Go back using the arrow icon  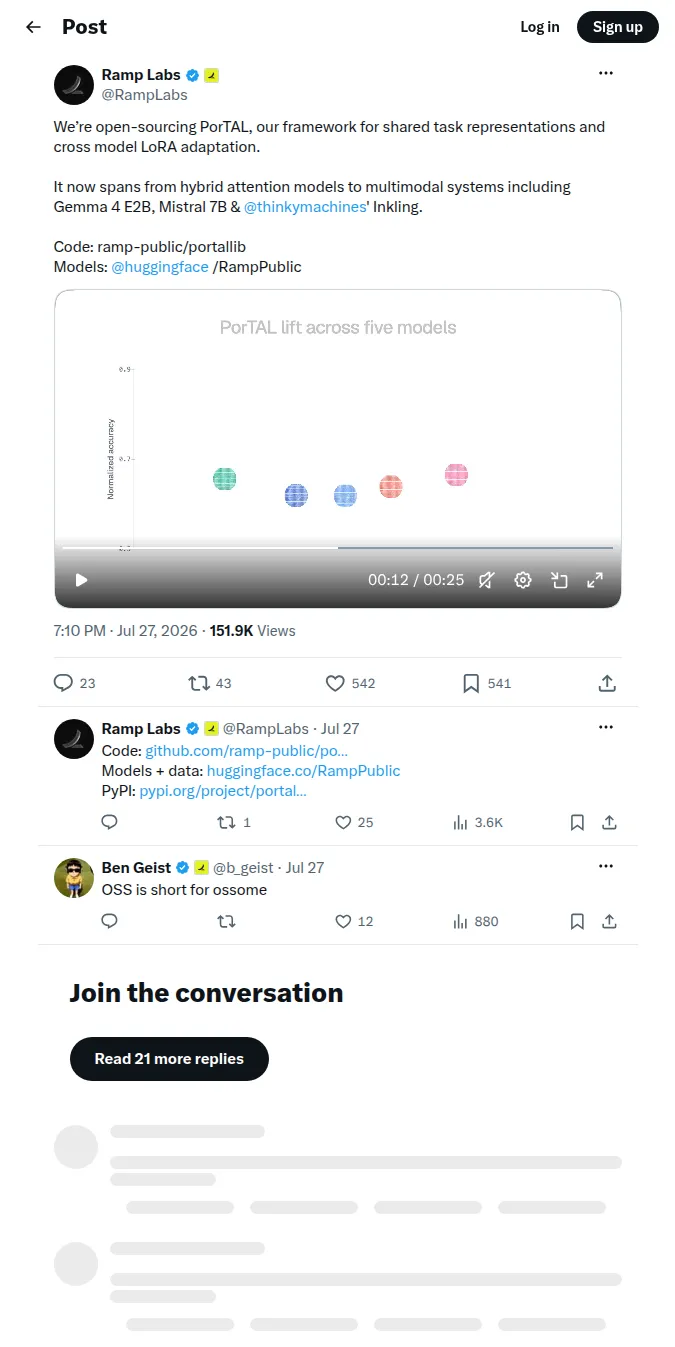click(34, 27)
